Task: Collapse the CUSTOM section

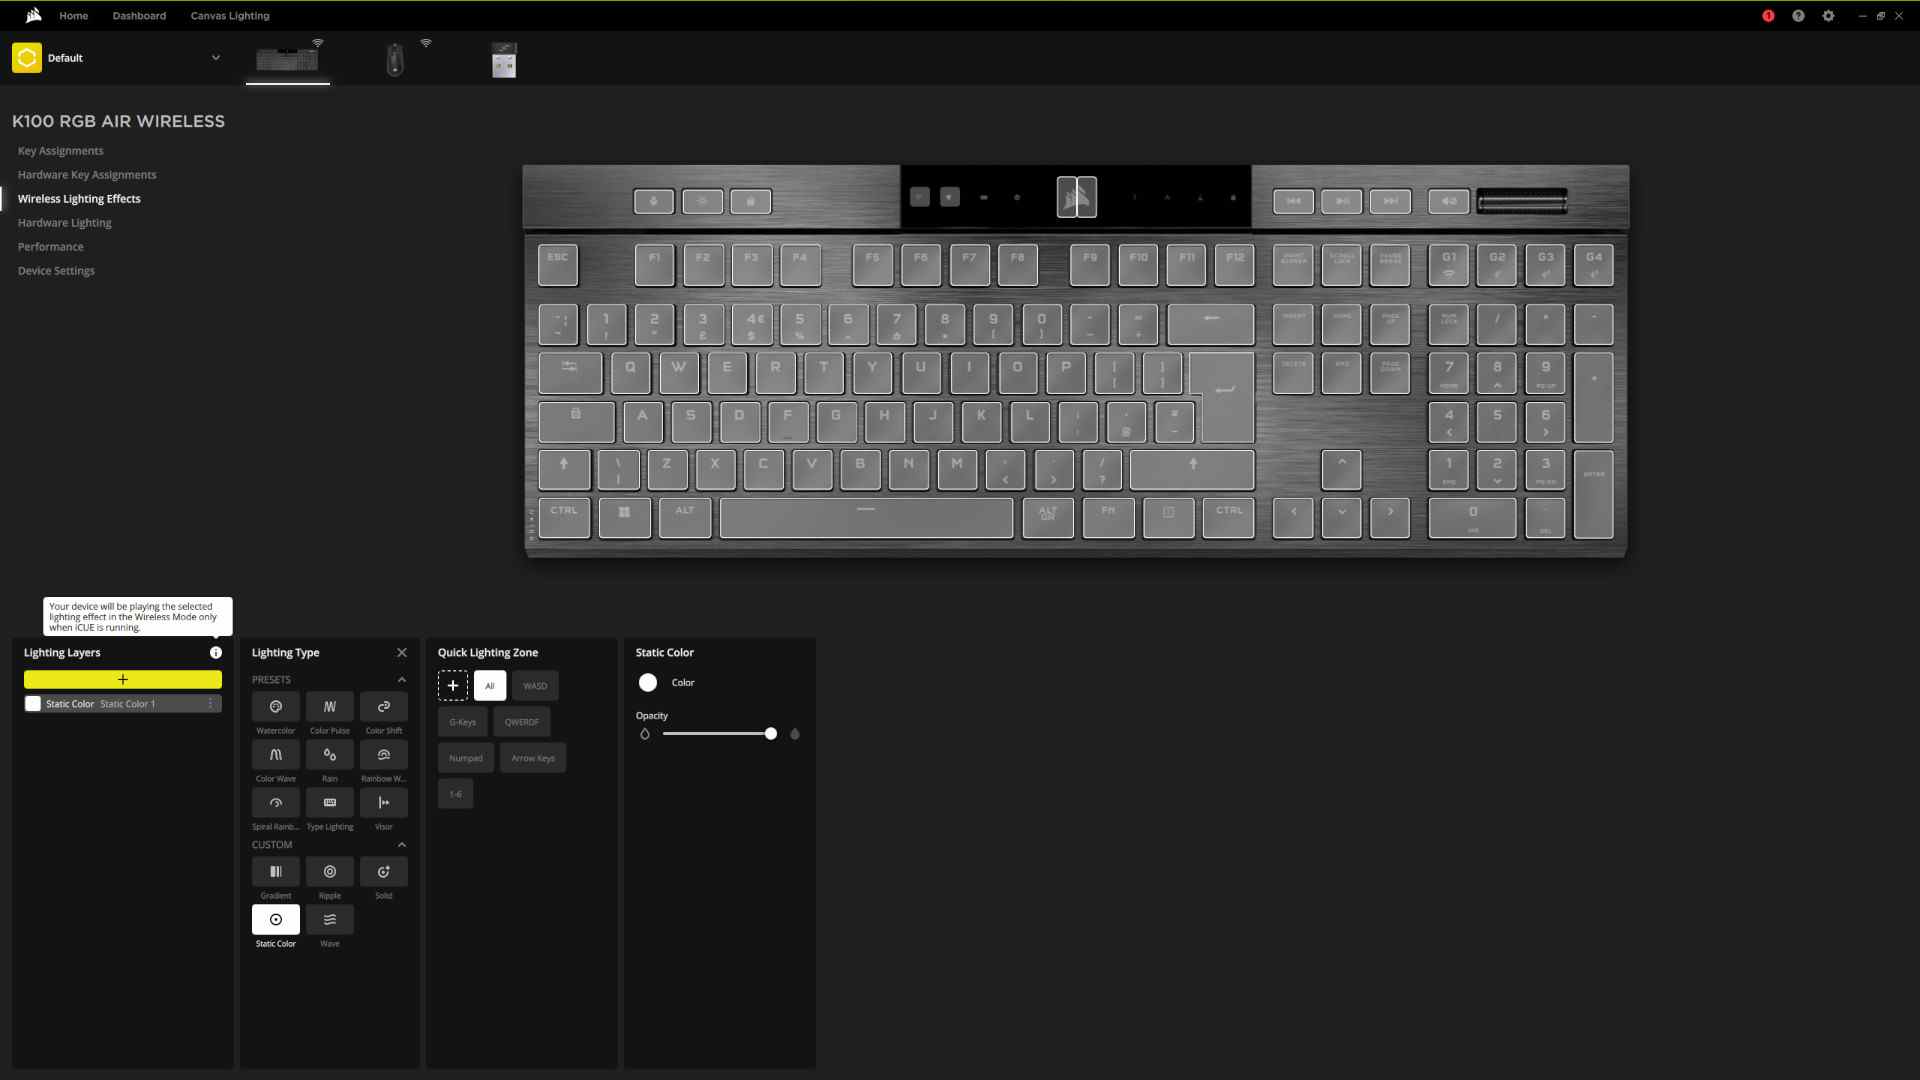Action: [x=402, y=844]
